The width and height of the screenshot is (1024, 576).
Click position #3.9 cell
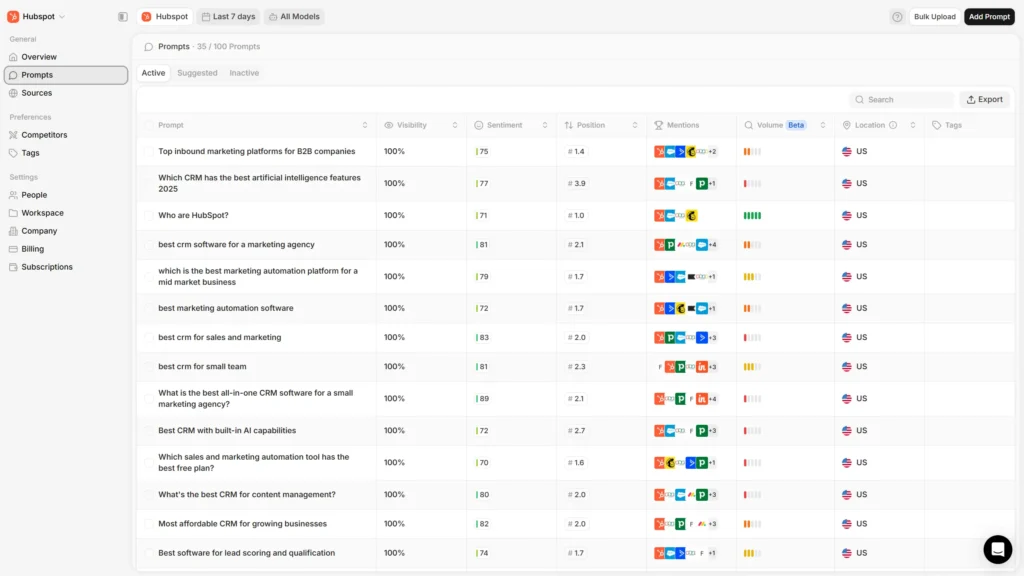577,184
